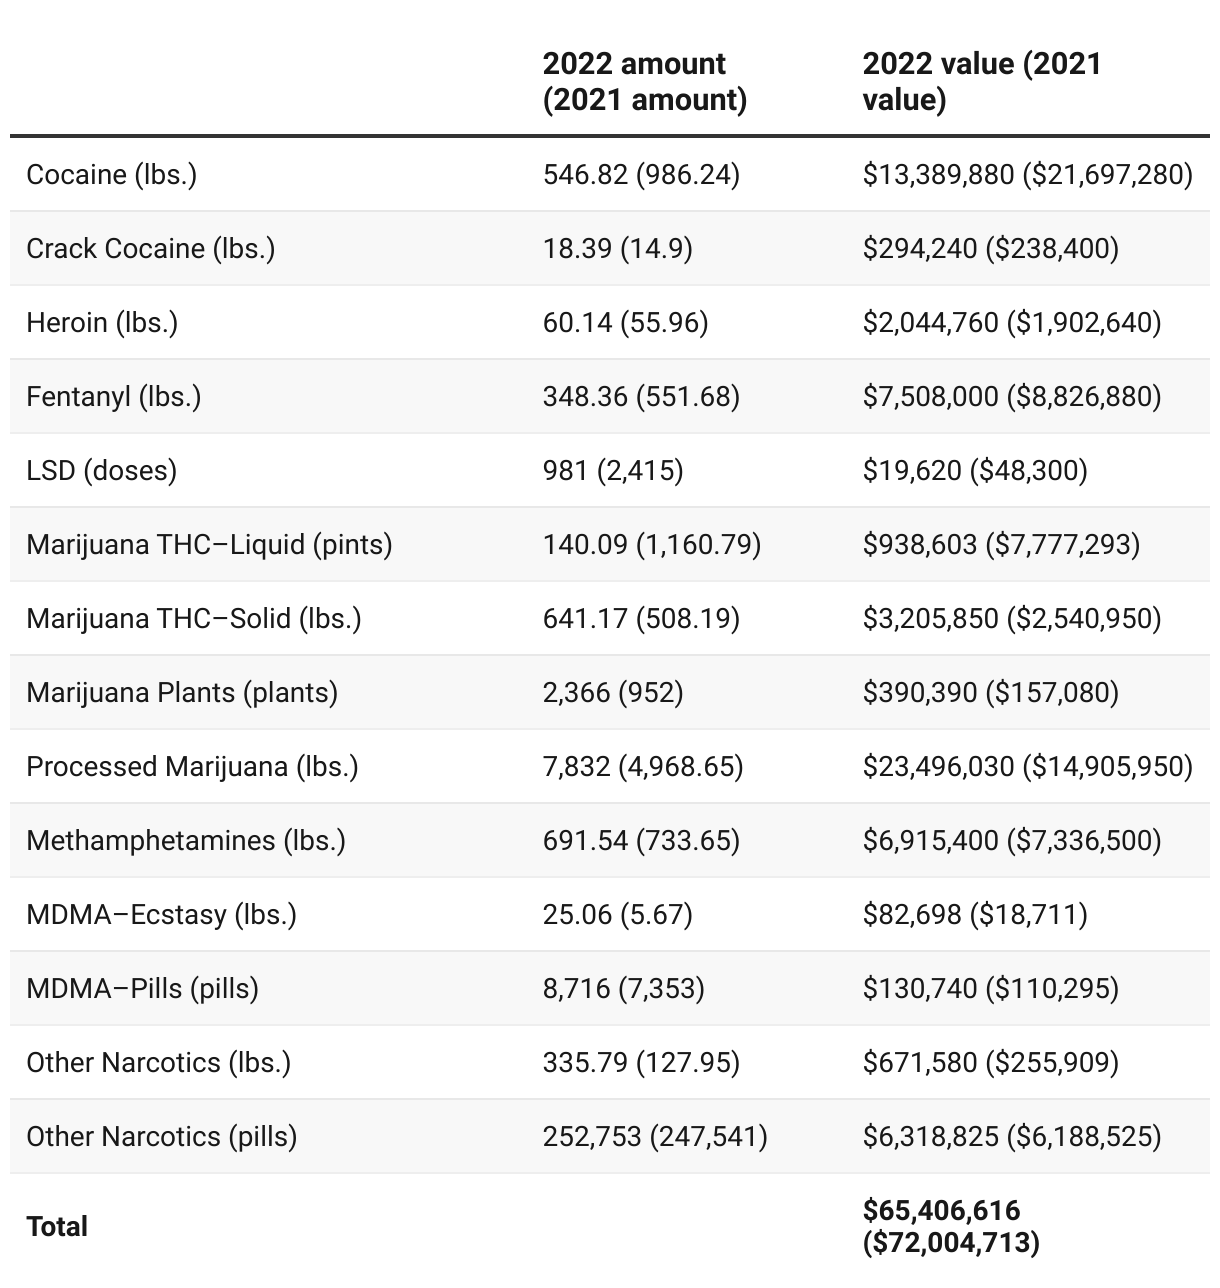This screenshot has width=1220, height=1288.
Task: Select the Heroin (lbs.) row label
Action: click(102, 322)
